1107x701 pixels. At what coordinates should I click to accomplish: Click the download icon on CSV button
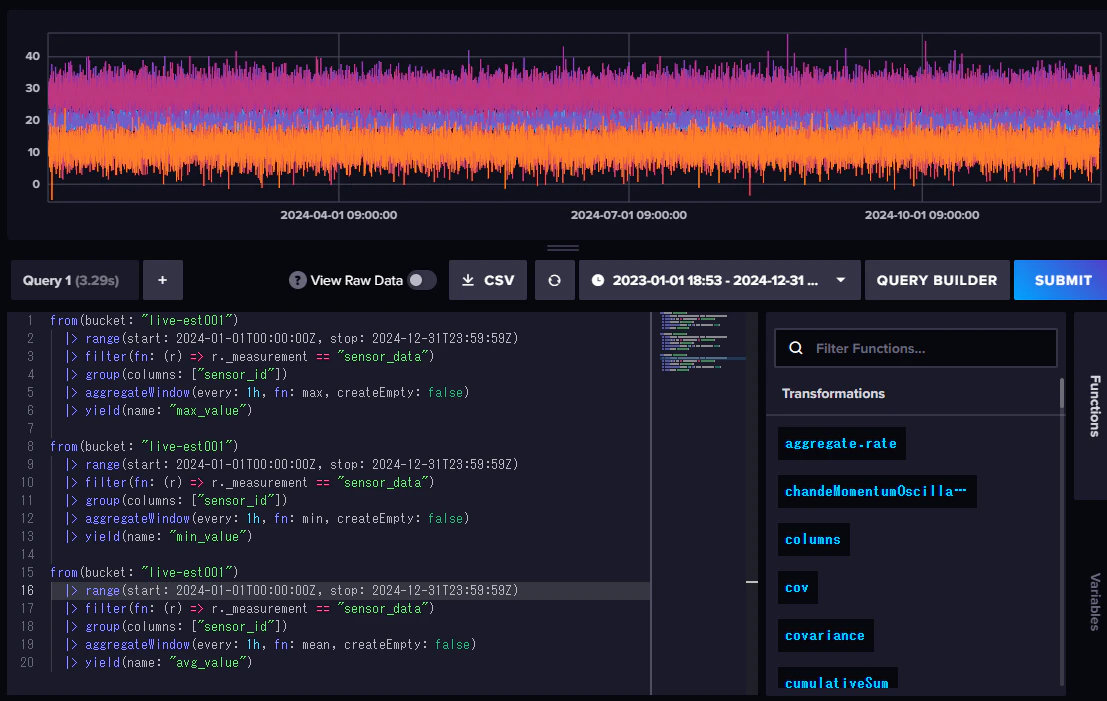pos(467,280)
